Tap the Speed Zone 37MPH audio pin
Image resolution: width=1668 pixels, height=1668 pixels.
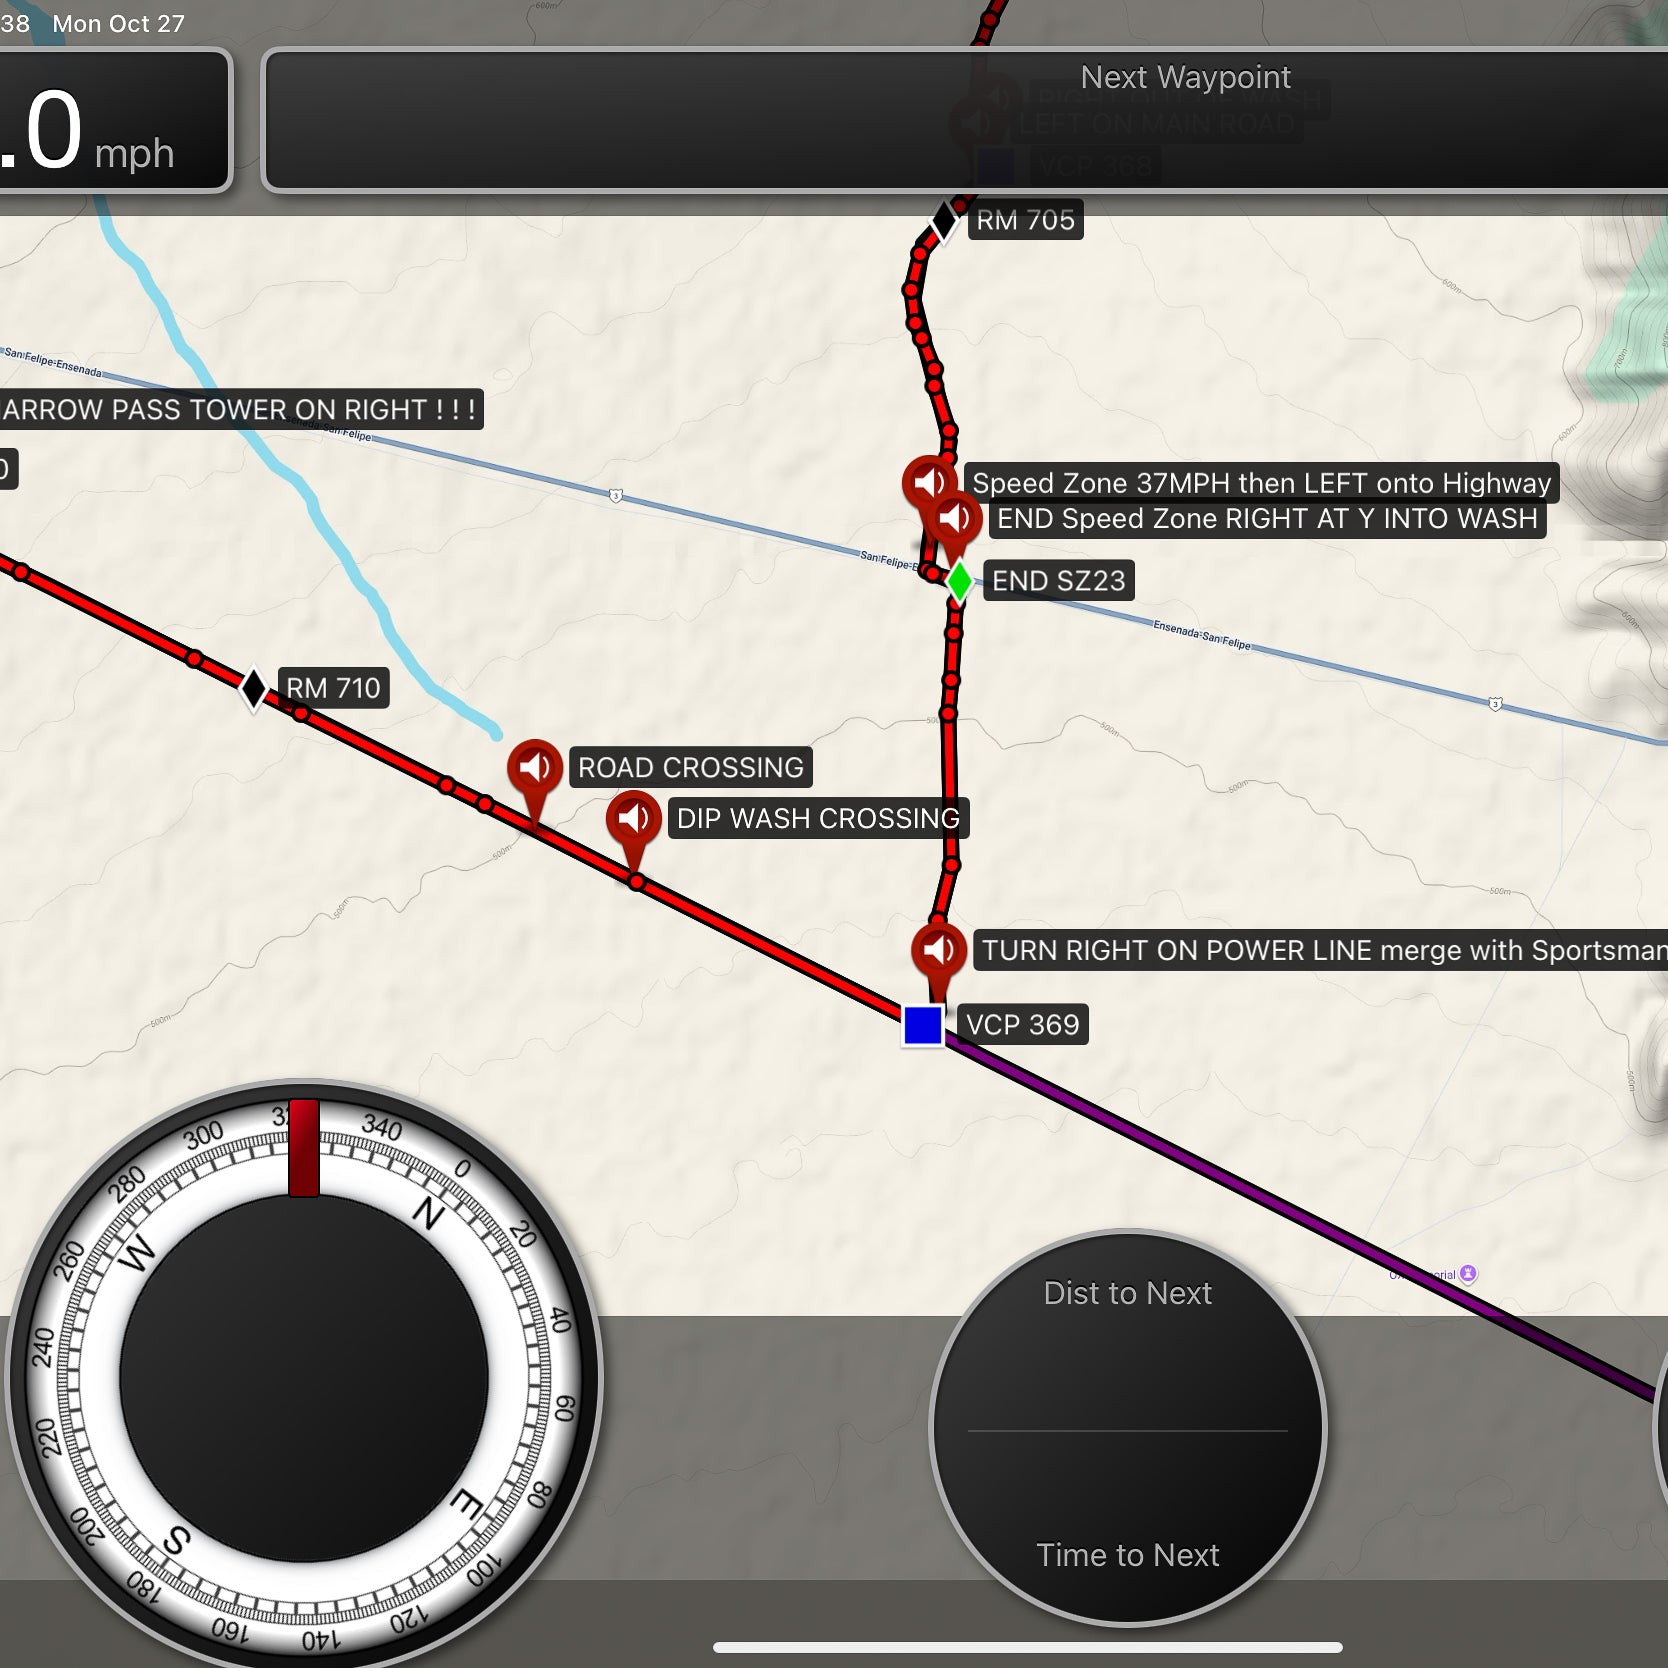pyautogui.click(x=927, y=482)
